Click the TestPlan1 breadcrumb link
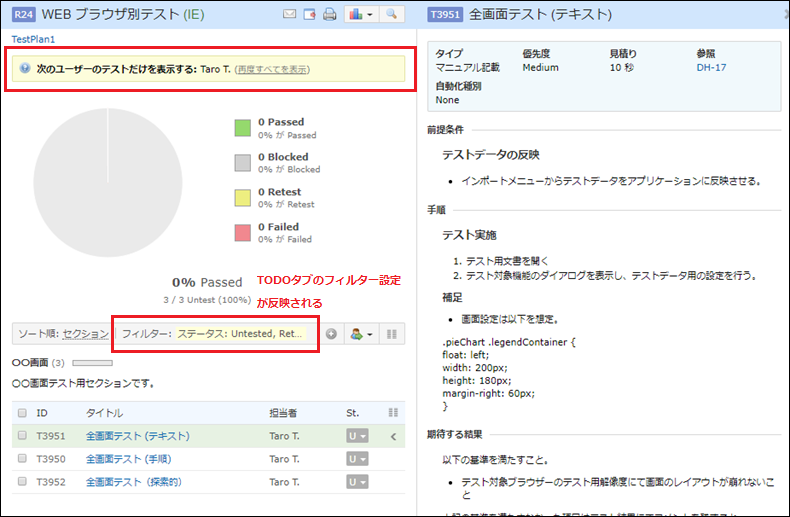Image resolution: width=790 pixels, height=517 pixels. pos(33,39)
